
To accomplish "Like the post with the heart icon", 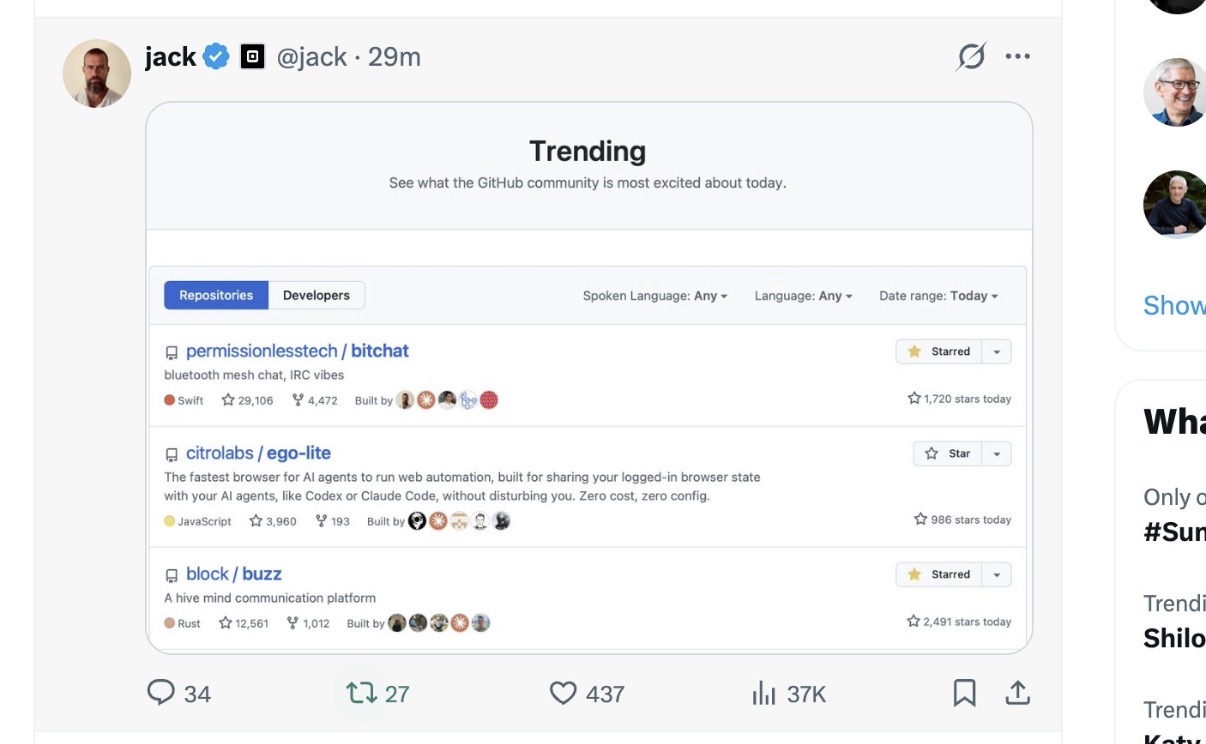I will point(564,693).
